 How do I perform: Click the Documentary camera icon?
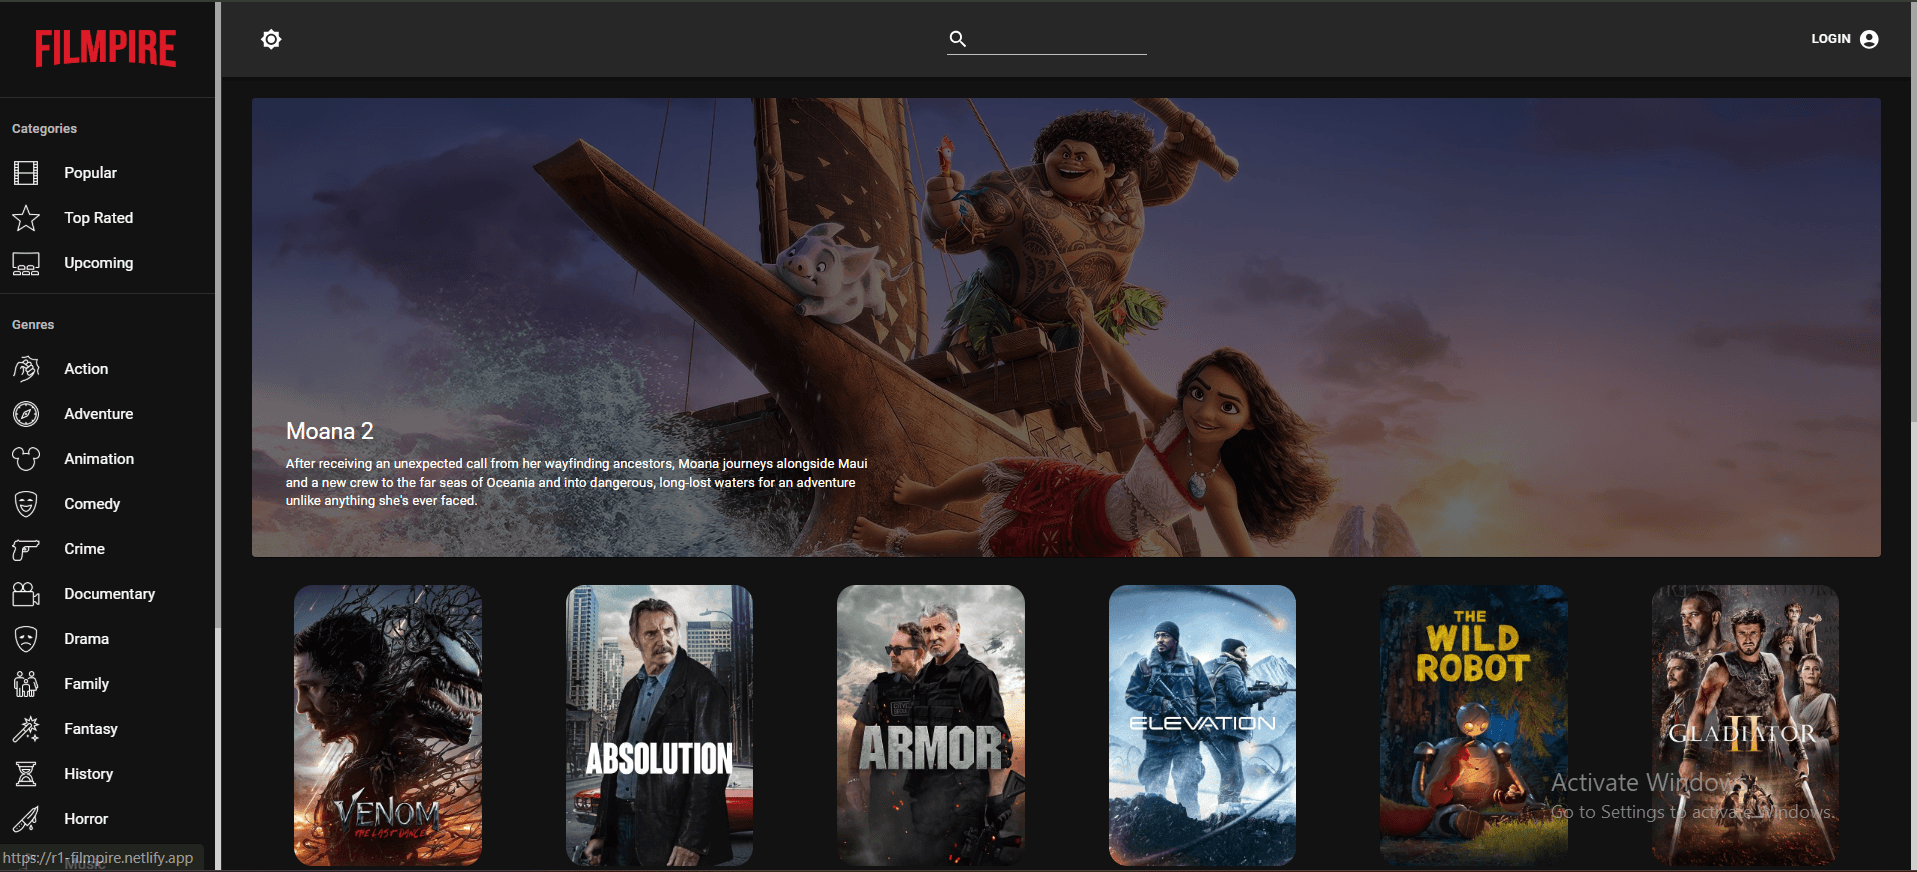[x=26, y=594]
